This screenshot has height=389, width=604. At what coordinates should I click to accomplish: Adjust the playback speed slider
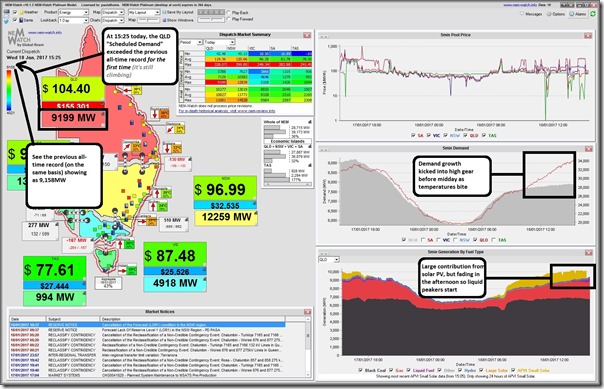click(211, 19)
